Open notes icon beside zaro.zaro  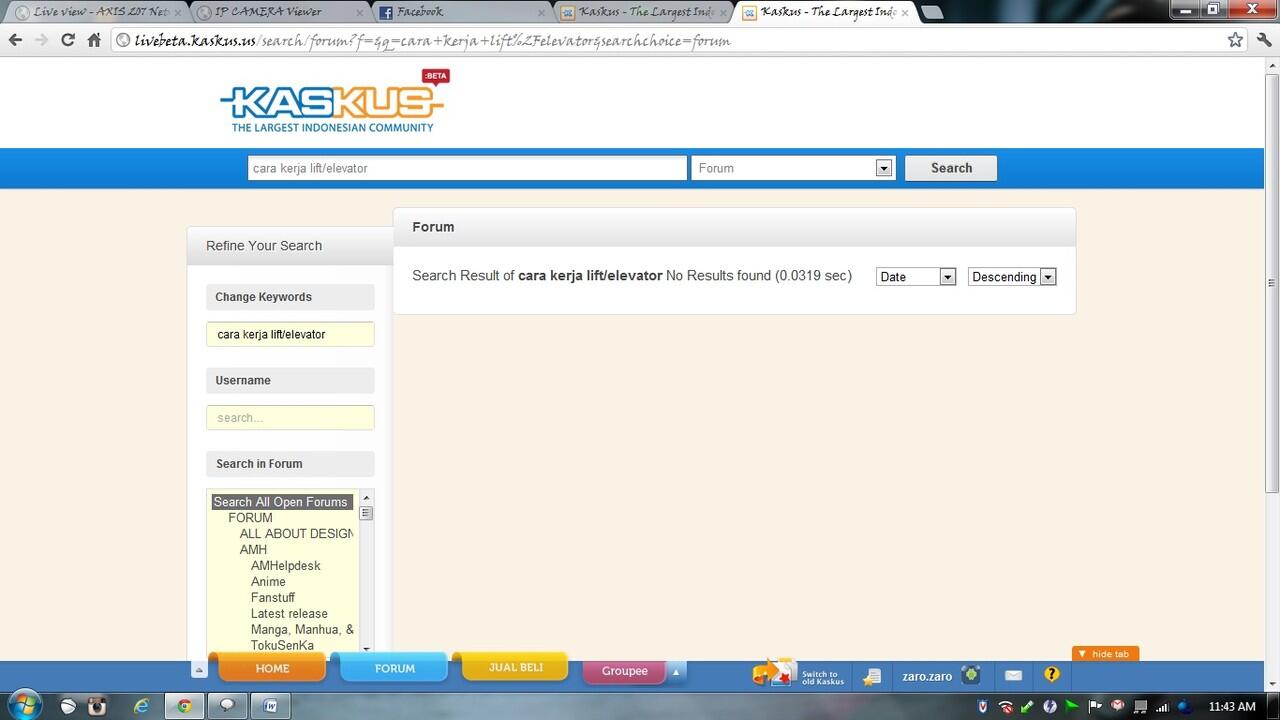coord(872,677)
